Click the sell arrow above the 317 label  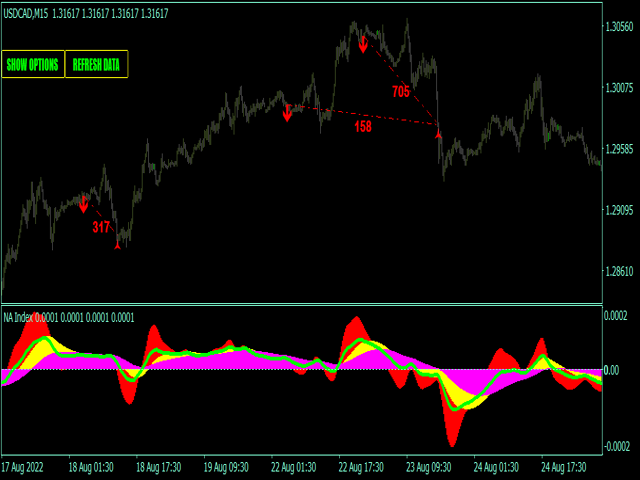(x=84, y=204)
